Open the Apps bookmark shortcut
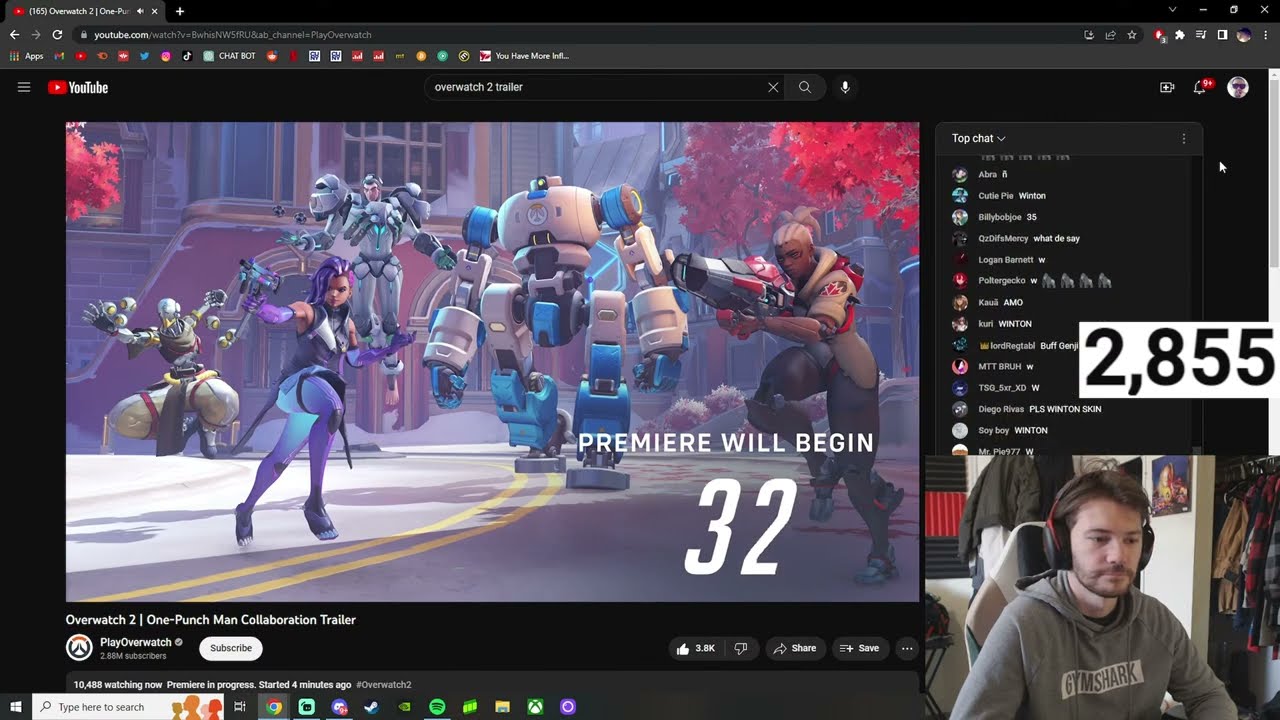The height and width of the screenshot is (720, 1280). (x=26, y=56)
